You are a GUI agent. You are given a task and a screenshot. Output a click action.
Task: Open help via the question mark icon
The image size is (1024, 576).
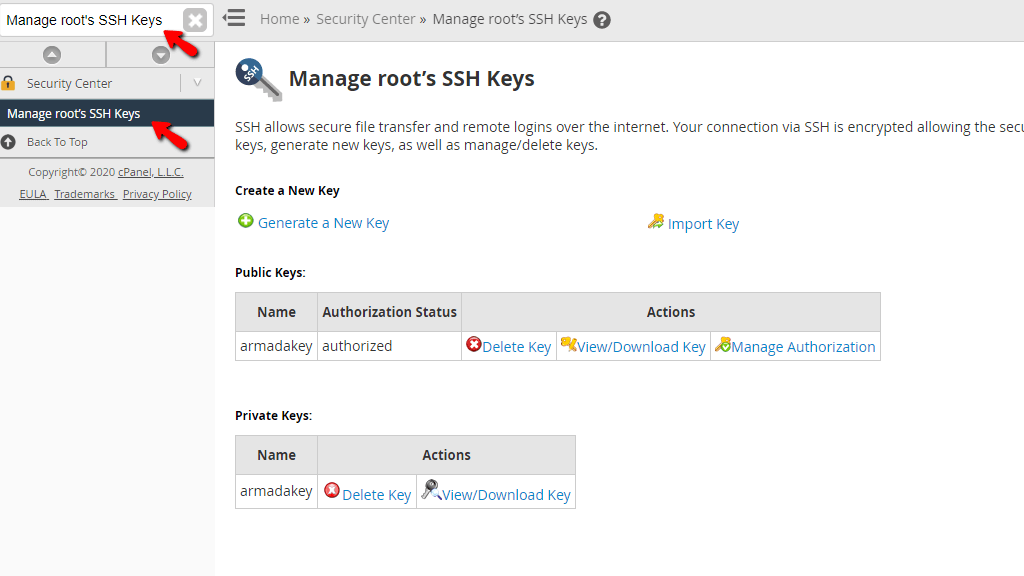pyautogui.click(x=602, y=20)
